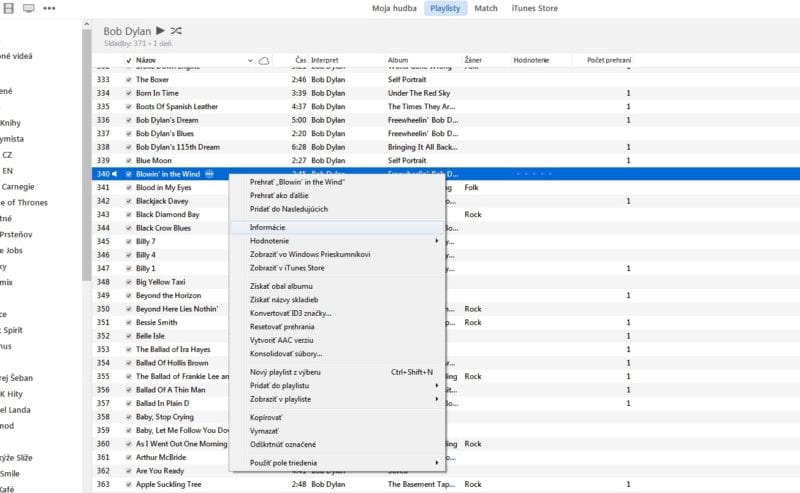Open the Názov column sort dropdown arrow
This screenshot has height=493, width=800.
(x=250, y=61)
